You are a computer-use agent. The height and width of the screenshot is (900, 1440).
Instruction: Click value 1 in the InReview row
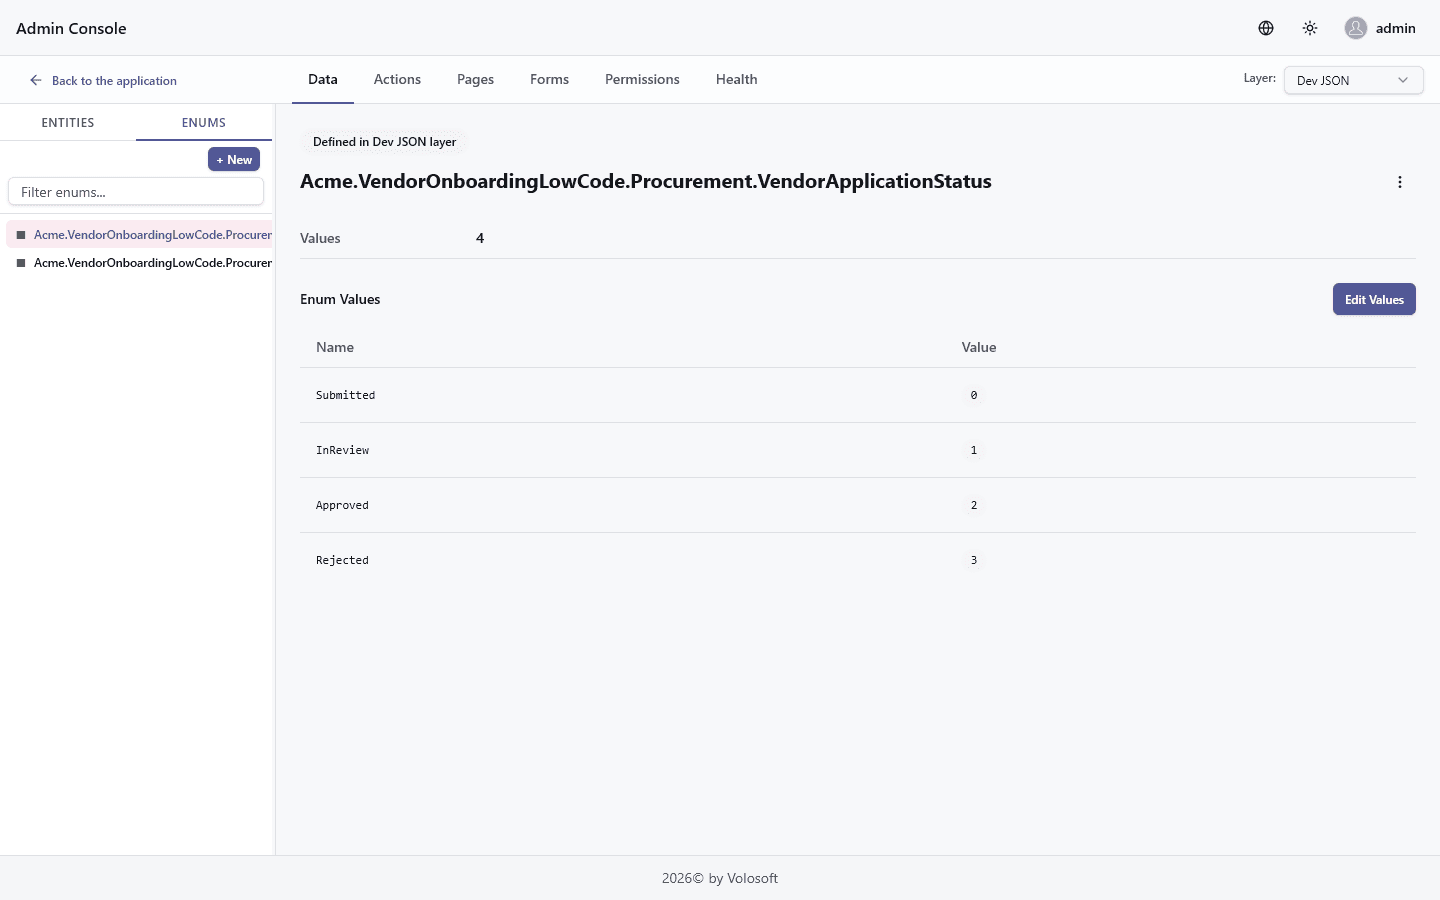click(x=974, y=450)
